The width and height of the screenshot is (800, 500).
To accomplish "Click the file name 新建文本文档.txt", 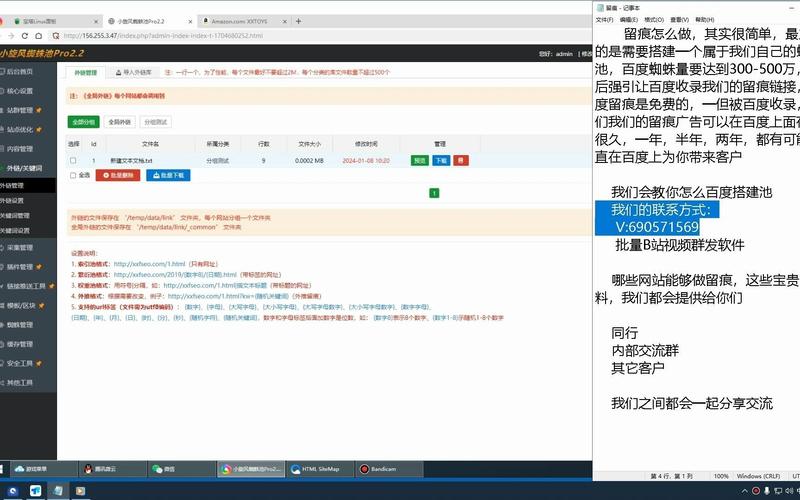I will click(x=131, y=161).
